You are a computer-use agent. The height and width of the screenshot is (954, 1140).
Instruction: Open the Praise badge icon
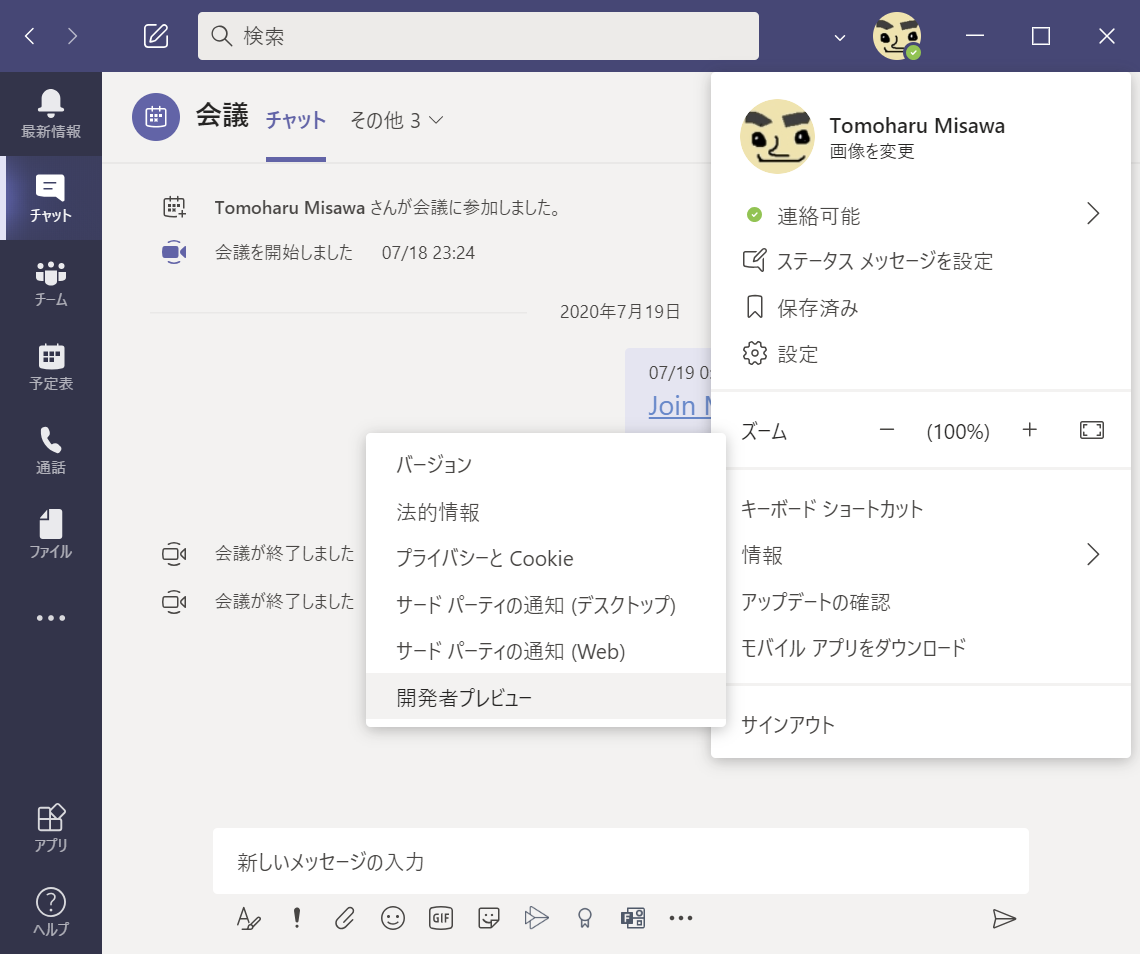click(585, 918)
